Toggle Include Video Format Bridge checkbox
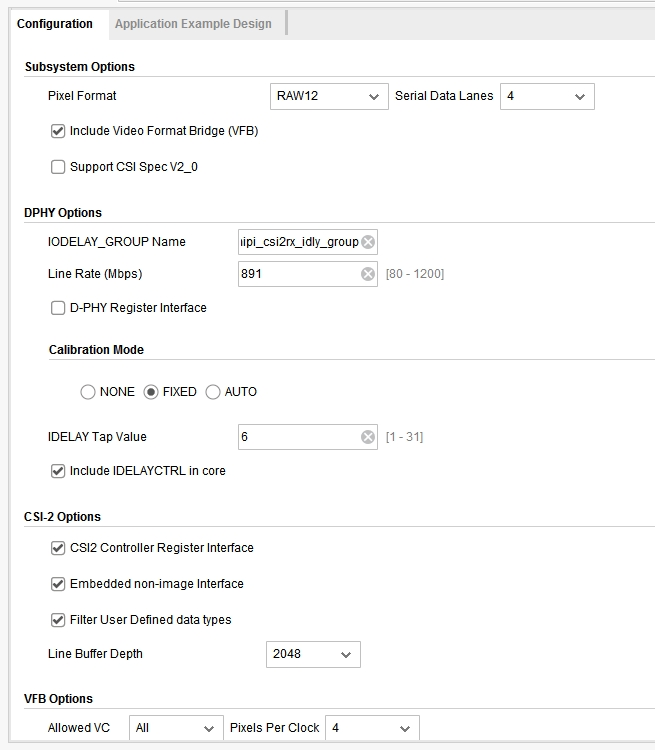Viewport: 655px width, 750px height. pyautogui.click(x=58, y=131)
